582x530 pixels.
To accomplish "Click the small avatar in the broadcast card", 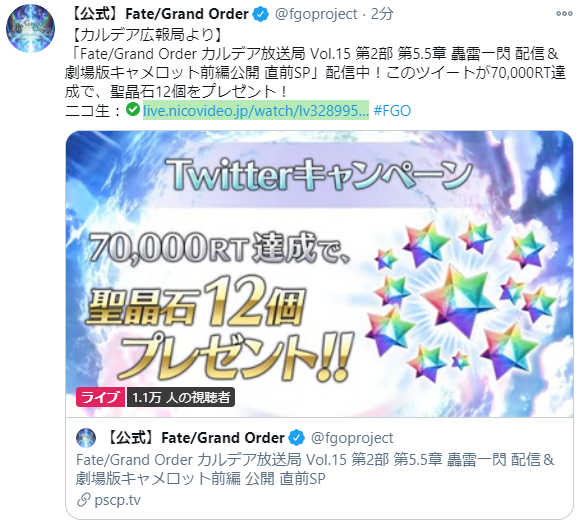I will tap(86, 438).
